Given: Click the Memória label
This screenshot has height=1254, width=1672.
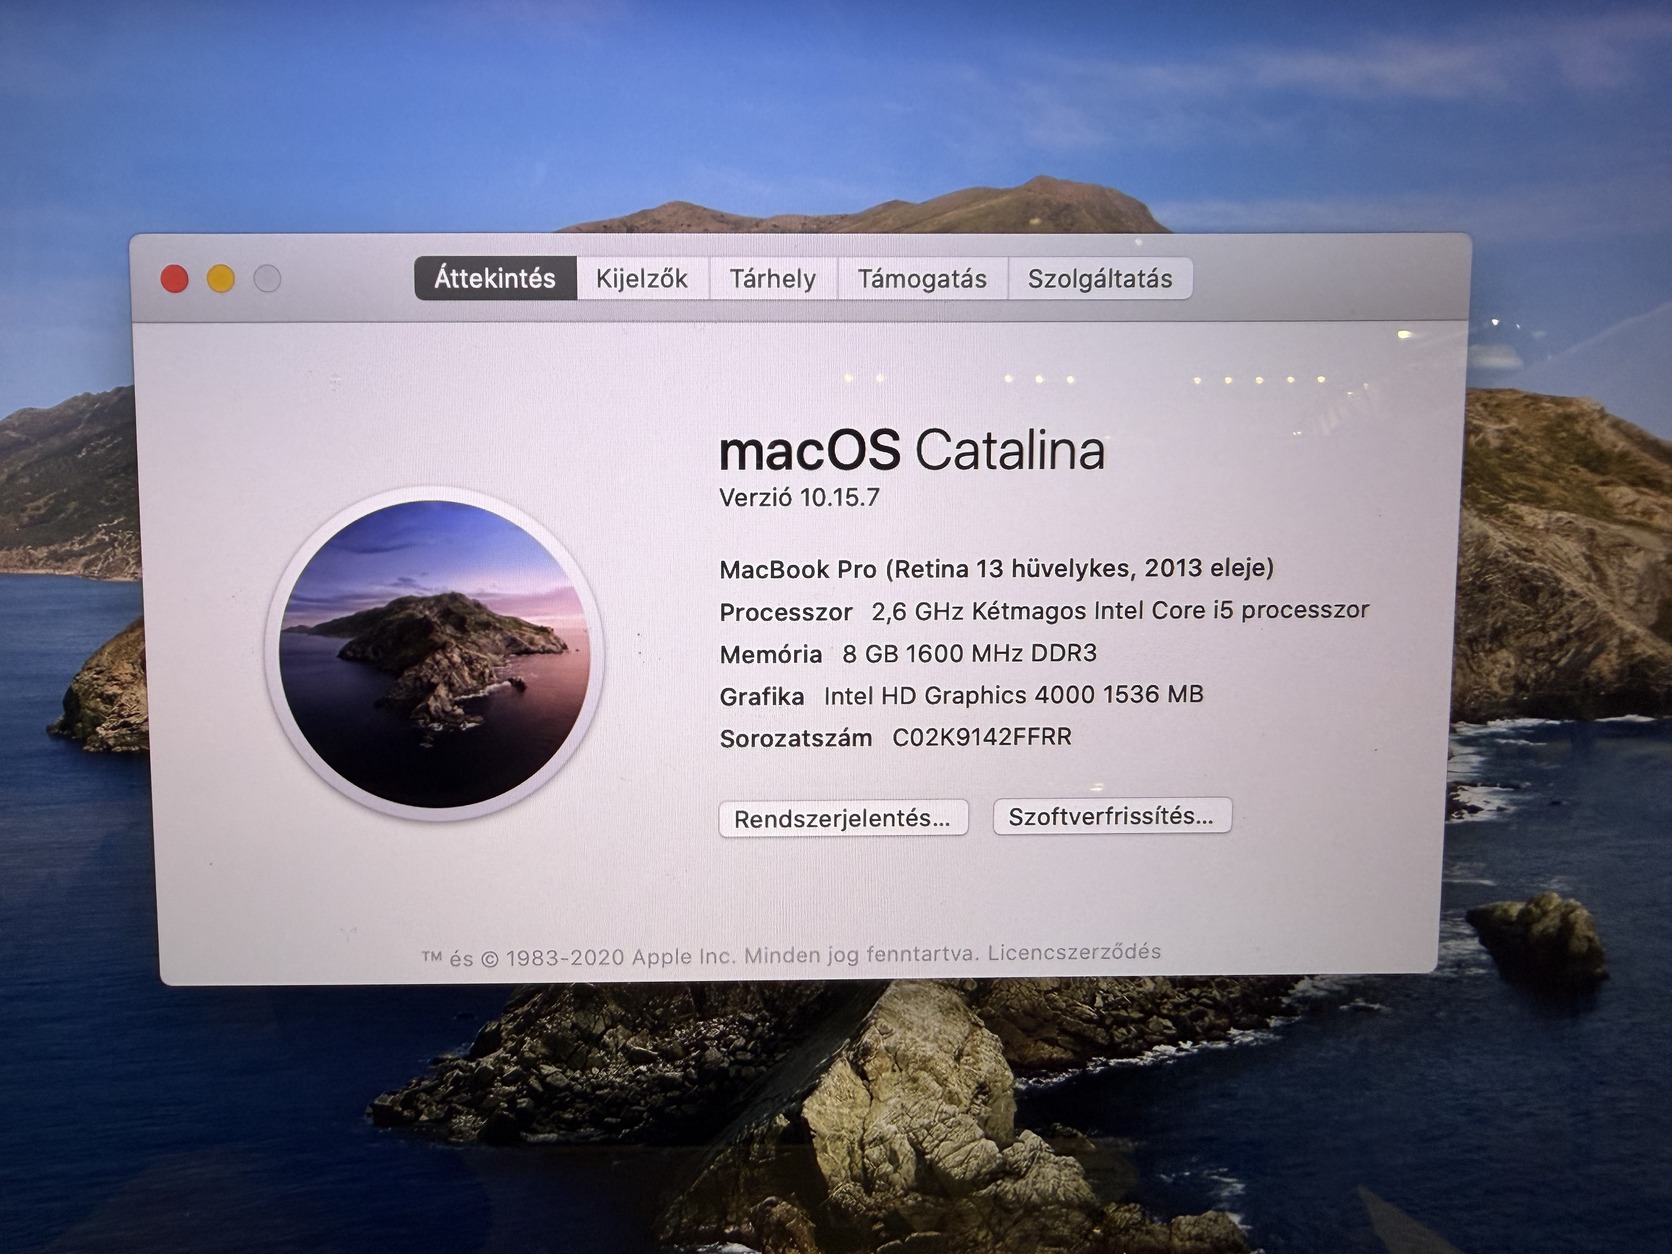Looking at the screenshot, I should pos(771,655).
